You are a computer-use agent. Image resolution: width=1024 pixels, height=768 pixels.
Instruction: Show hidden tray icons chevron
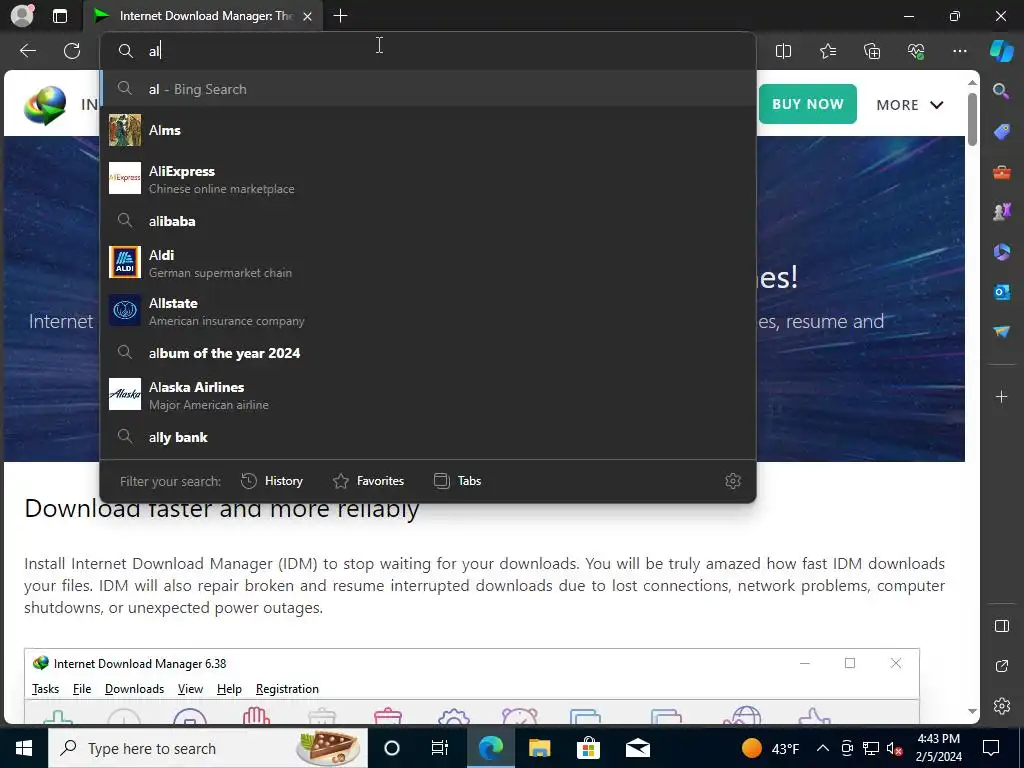coord(823,748)
